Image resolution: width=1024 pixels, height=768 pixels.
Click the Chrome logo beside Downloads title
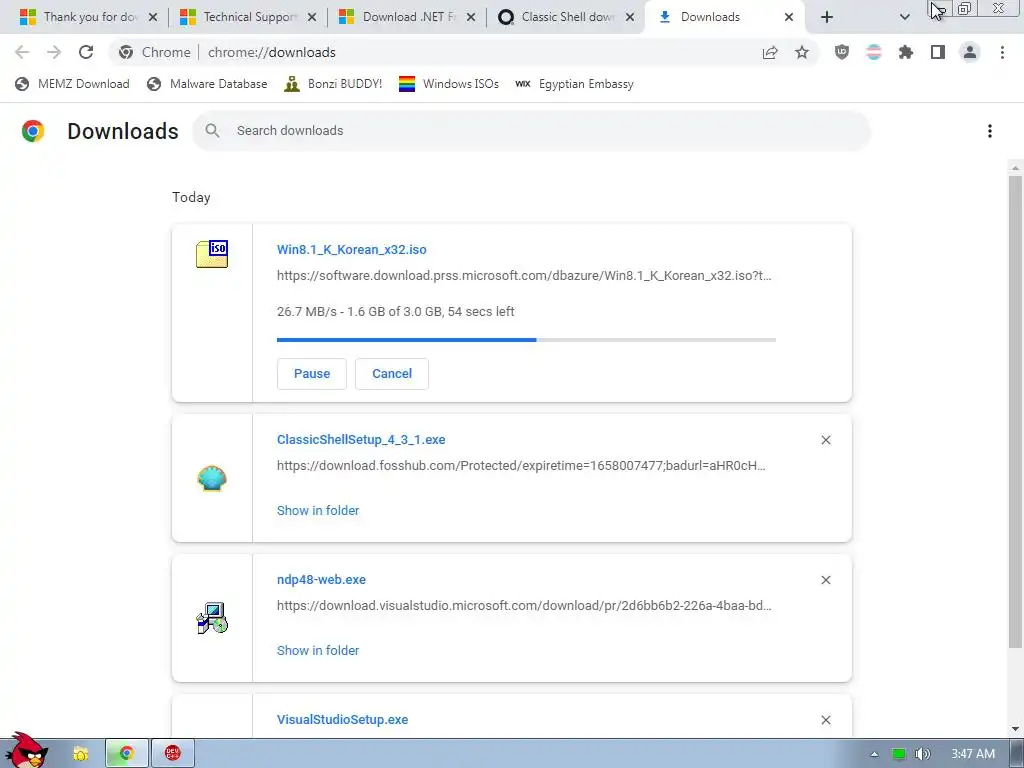point(33,131)
